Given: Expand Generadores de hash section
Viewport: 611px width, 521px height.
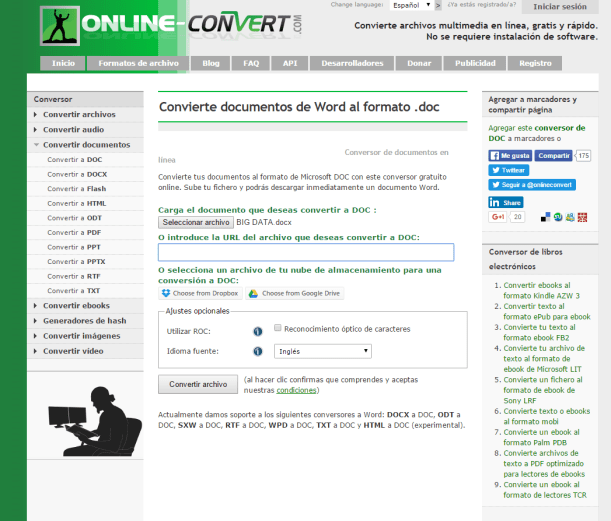Looking at the screenshot, I should [x=85, y=321].
